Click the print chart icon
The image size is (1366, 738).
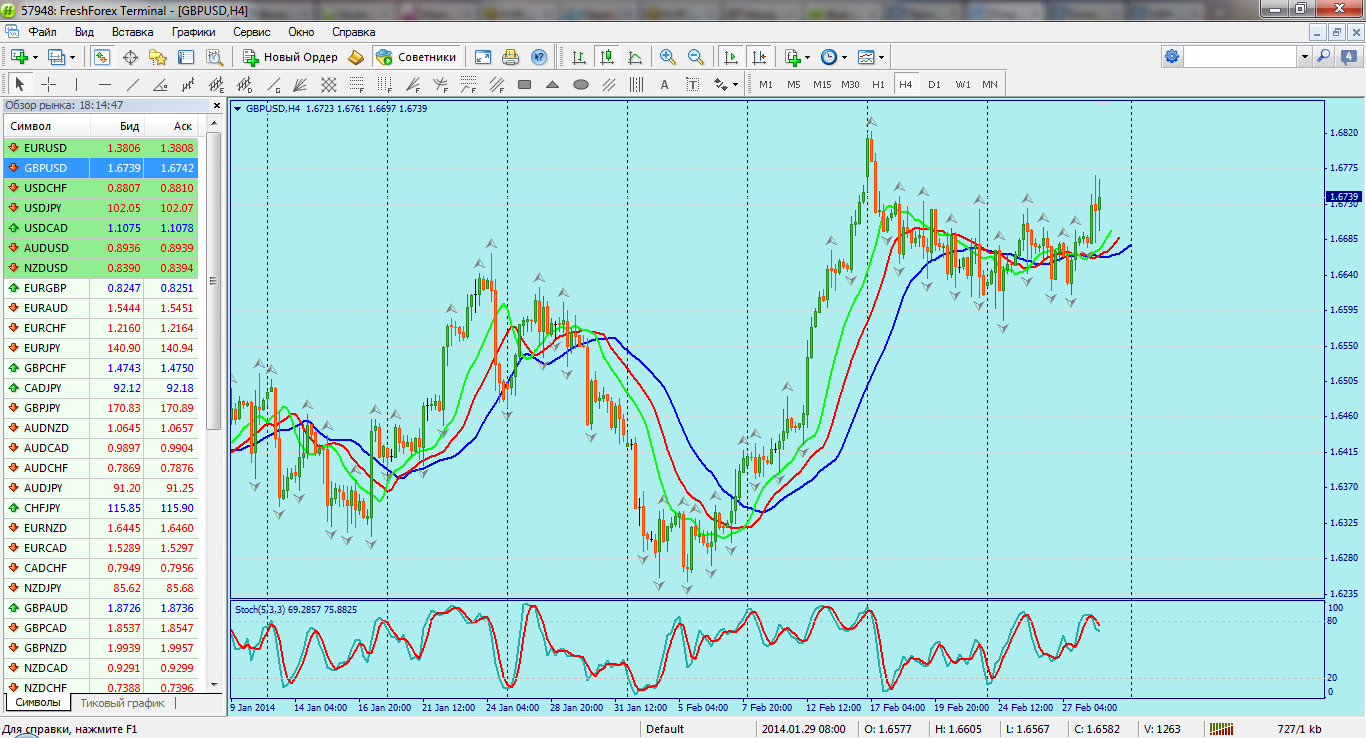(511, 57)
